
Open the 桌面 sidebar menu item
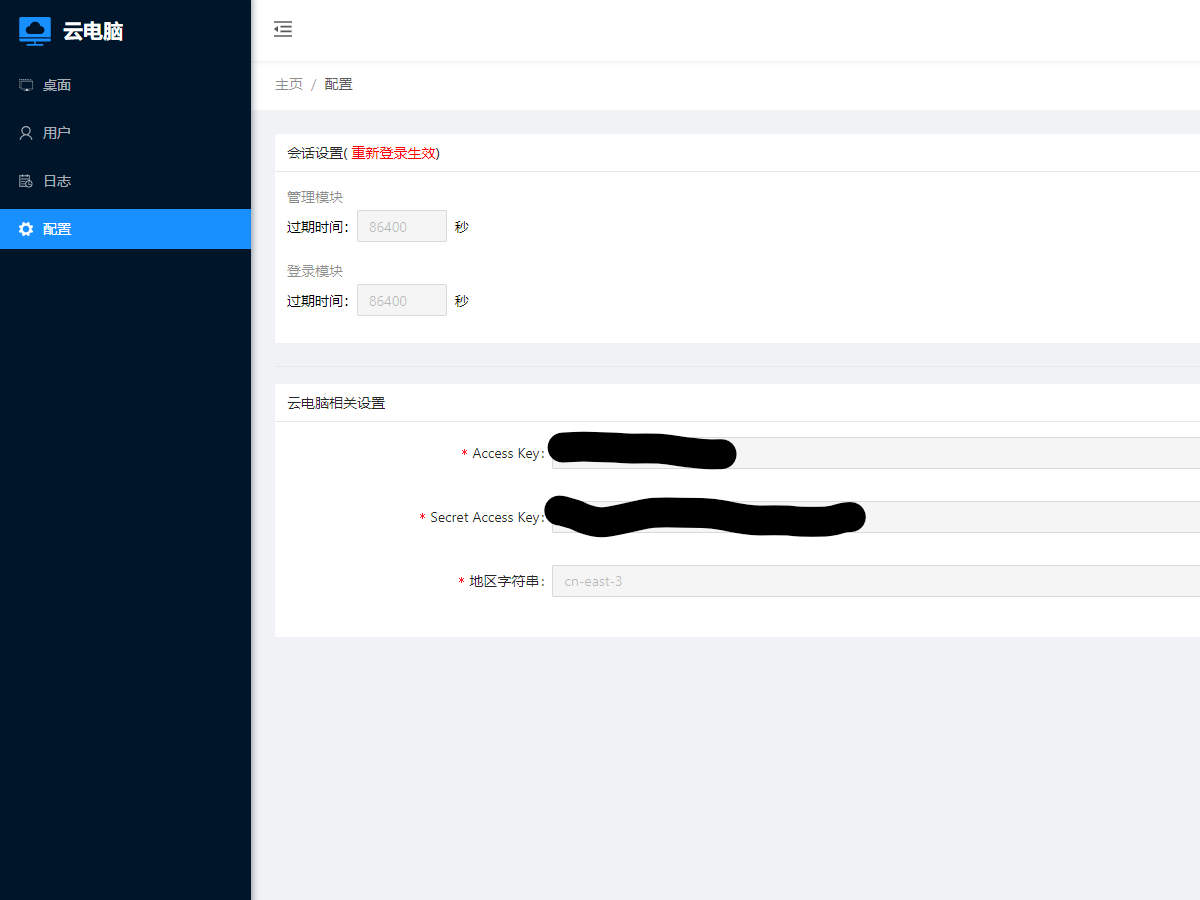[x=57, y=85]
